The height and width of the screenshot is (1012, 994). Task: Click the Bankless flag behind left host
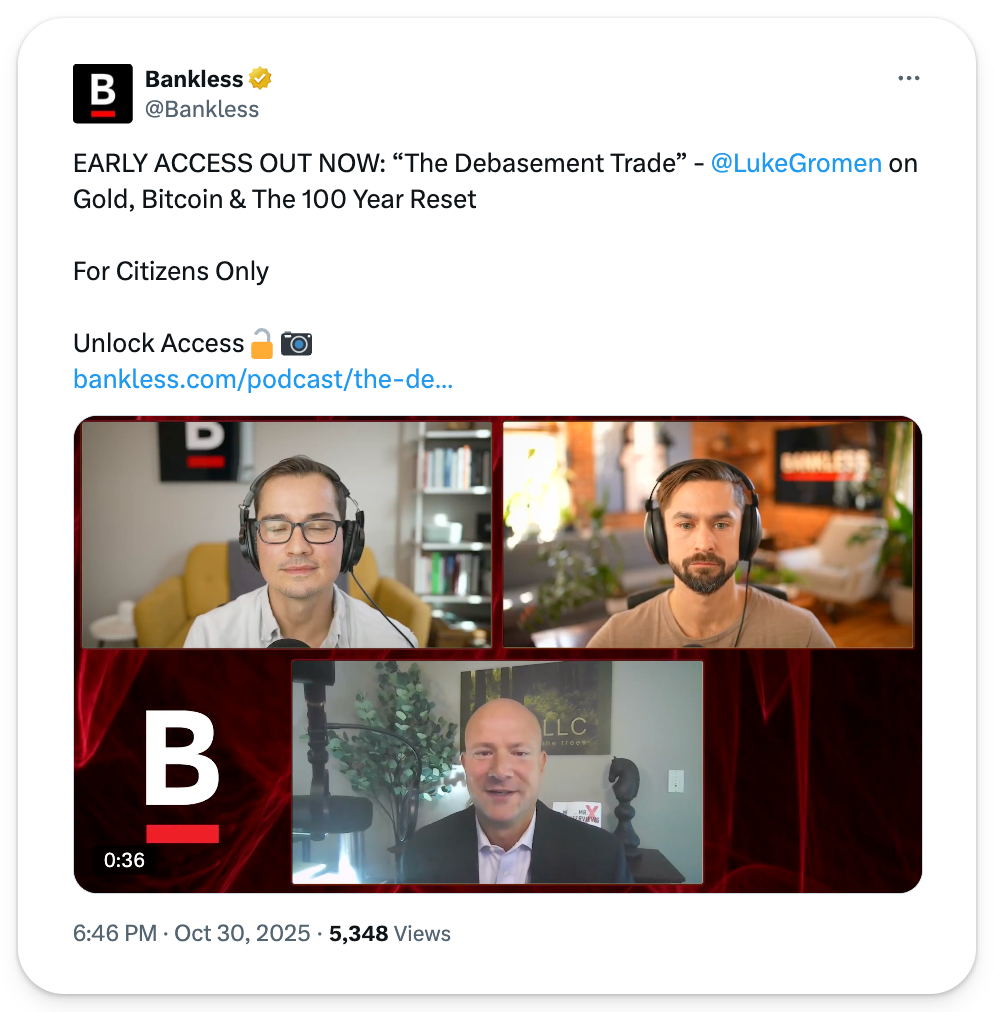(199, 451)
